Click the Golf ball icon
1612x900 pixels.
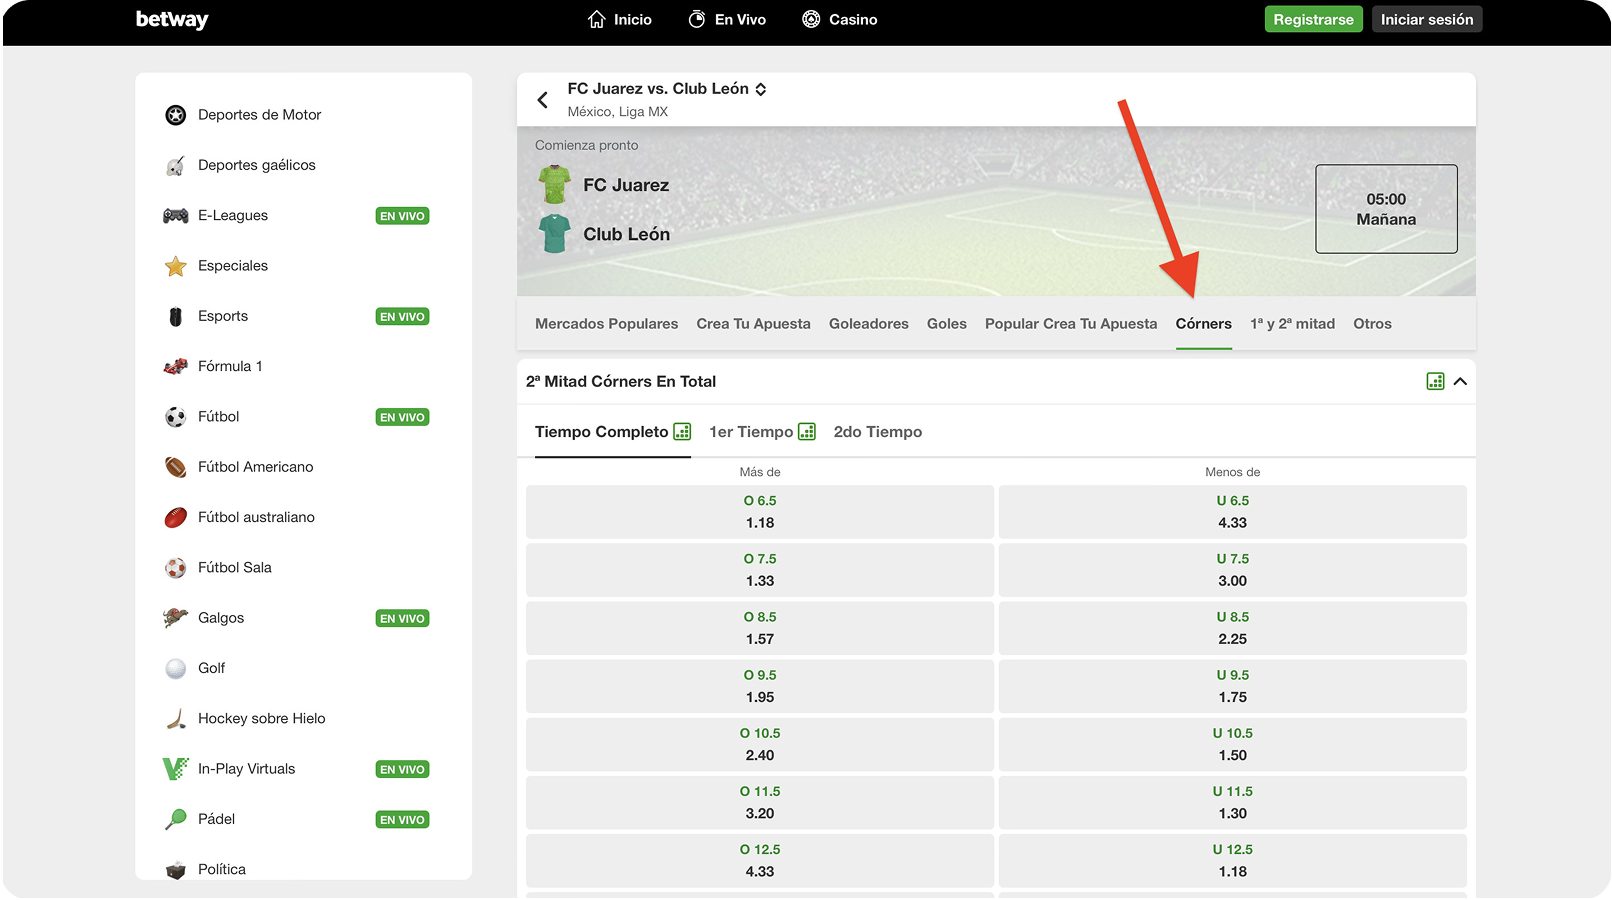tap(176, 668)
